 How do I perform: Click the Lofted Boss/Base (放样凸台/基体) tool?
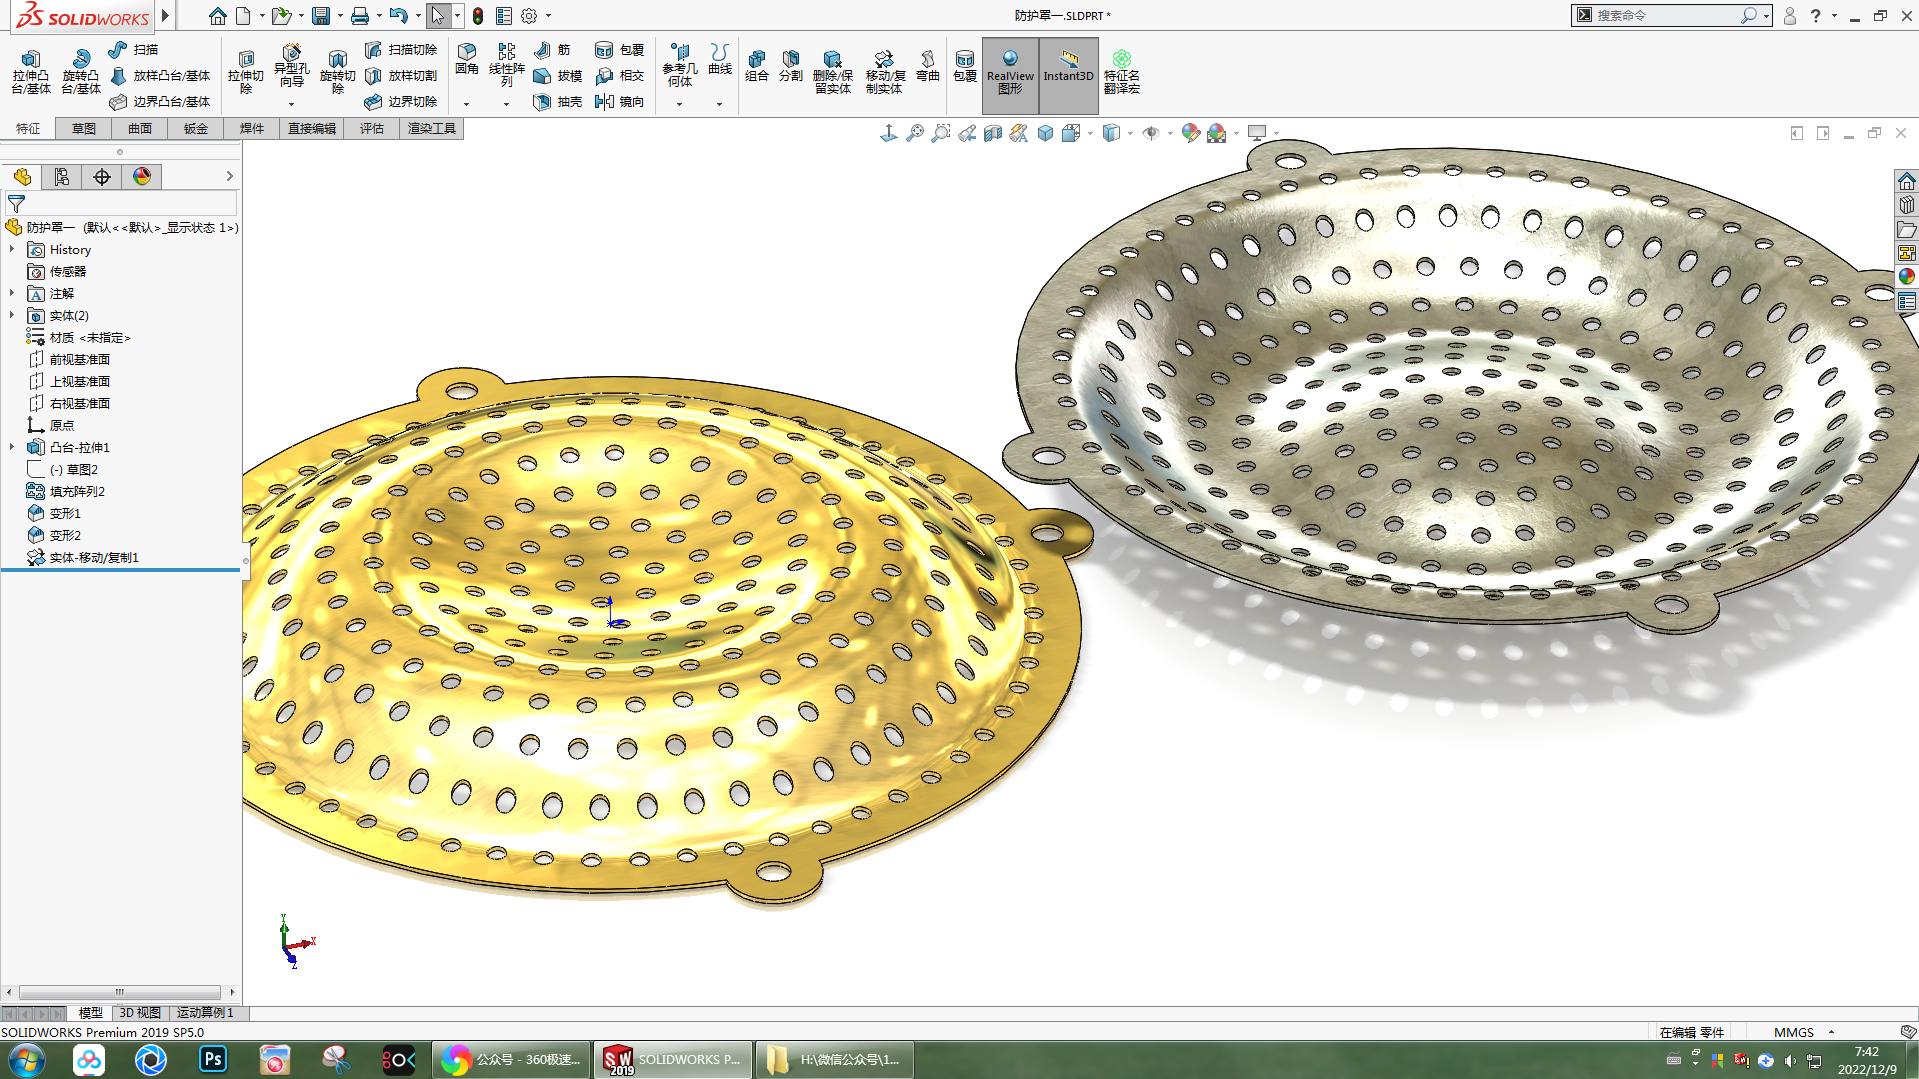160,75
